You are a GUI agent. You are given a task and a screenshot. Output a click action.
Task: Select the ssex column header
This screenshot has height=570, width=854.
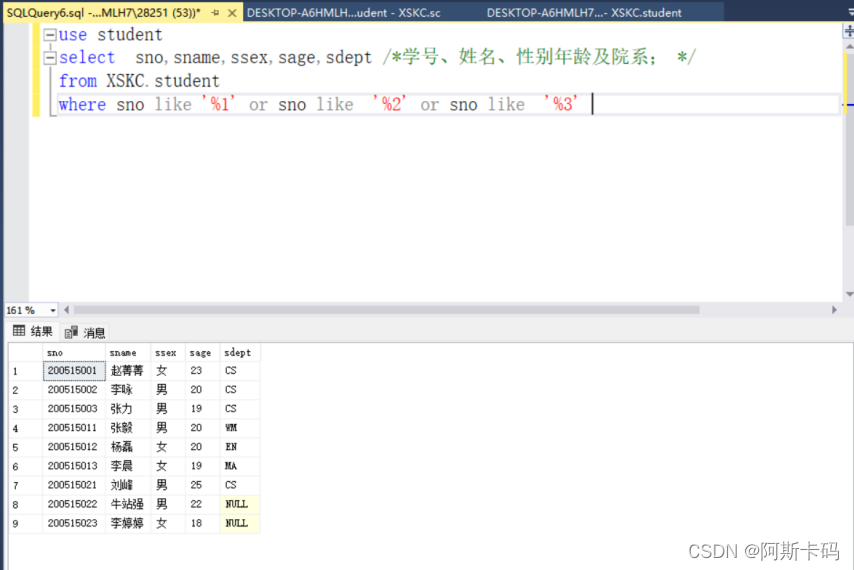click(167, 352)
